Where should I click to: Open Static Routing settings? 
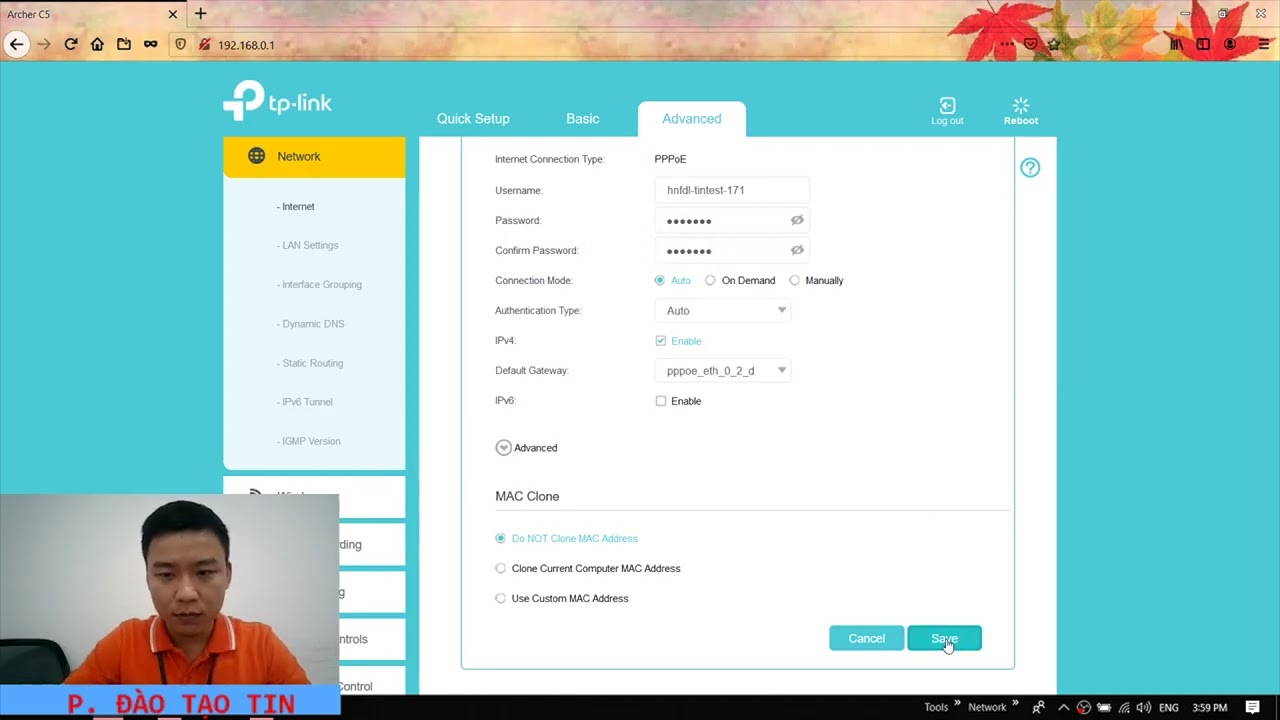tap(310, 363)
